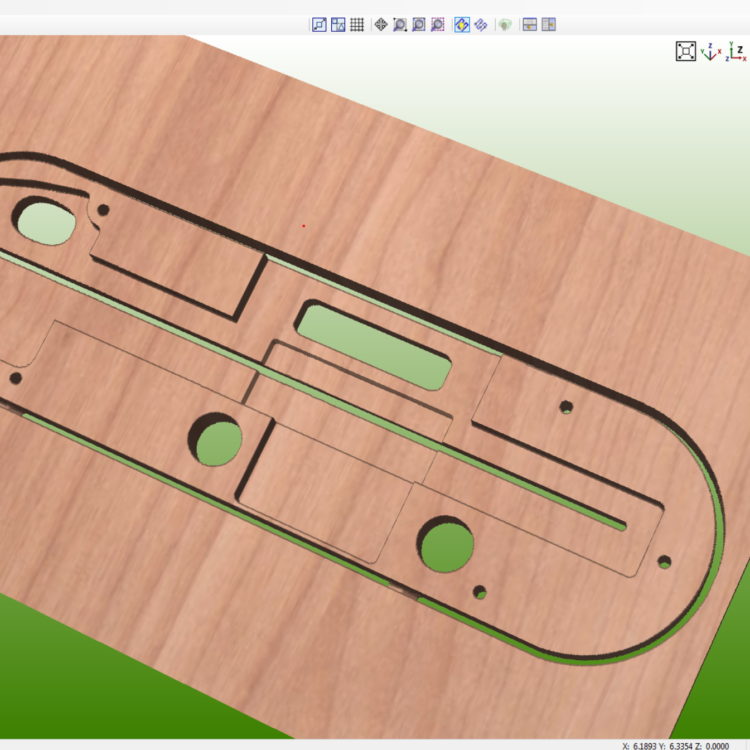Click the second split-shapes view toolbar icon
The image size is (750, 750).
click(338, 24)
